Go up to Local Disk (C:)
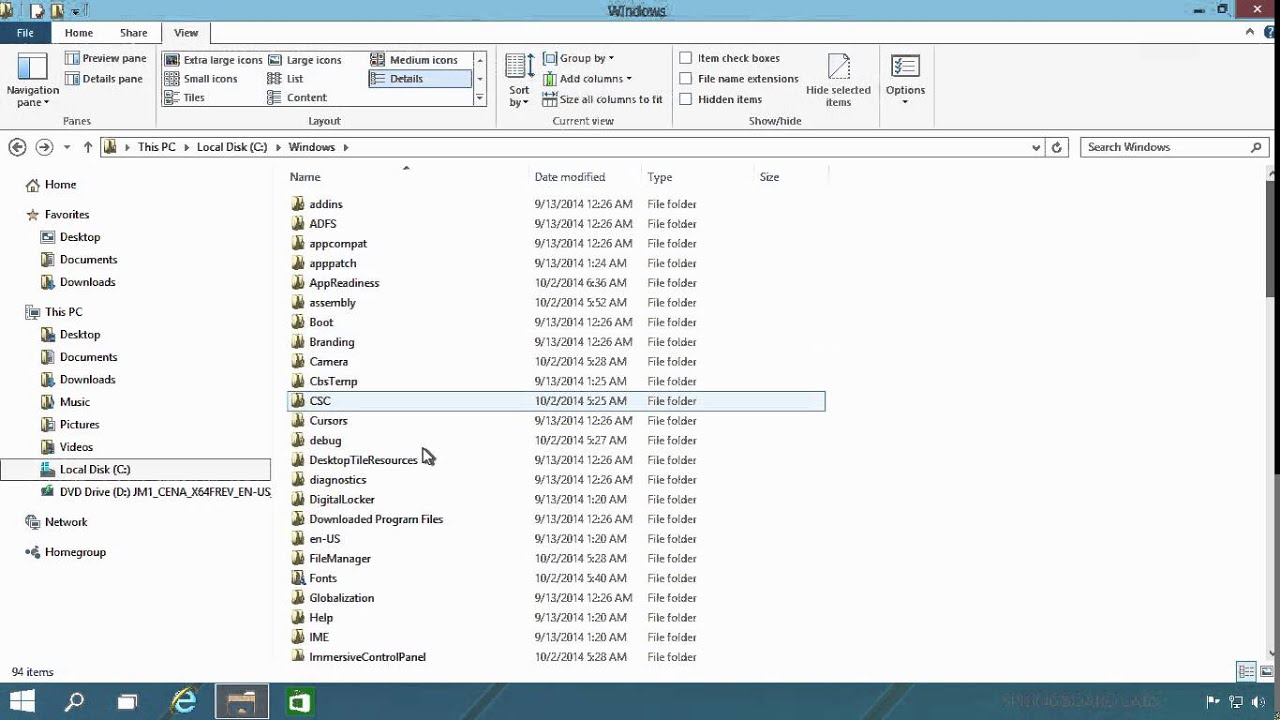Image resolution: width=1280 pixels, height=720 pixels. [88, 147]
